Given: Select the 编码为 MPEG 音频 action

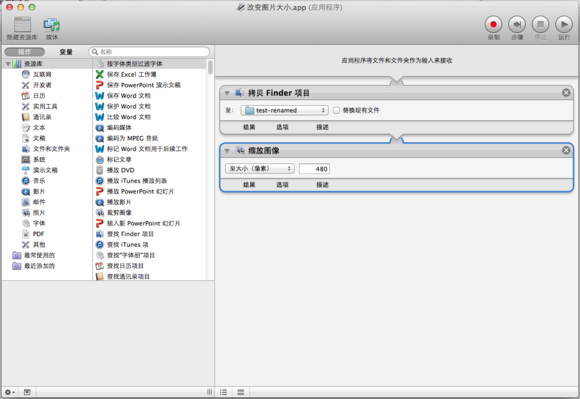Looking at the screenshot, I should click(132, 138).
